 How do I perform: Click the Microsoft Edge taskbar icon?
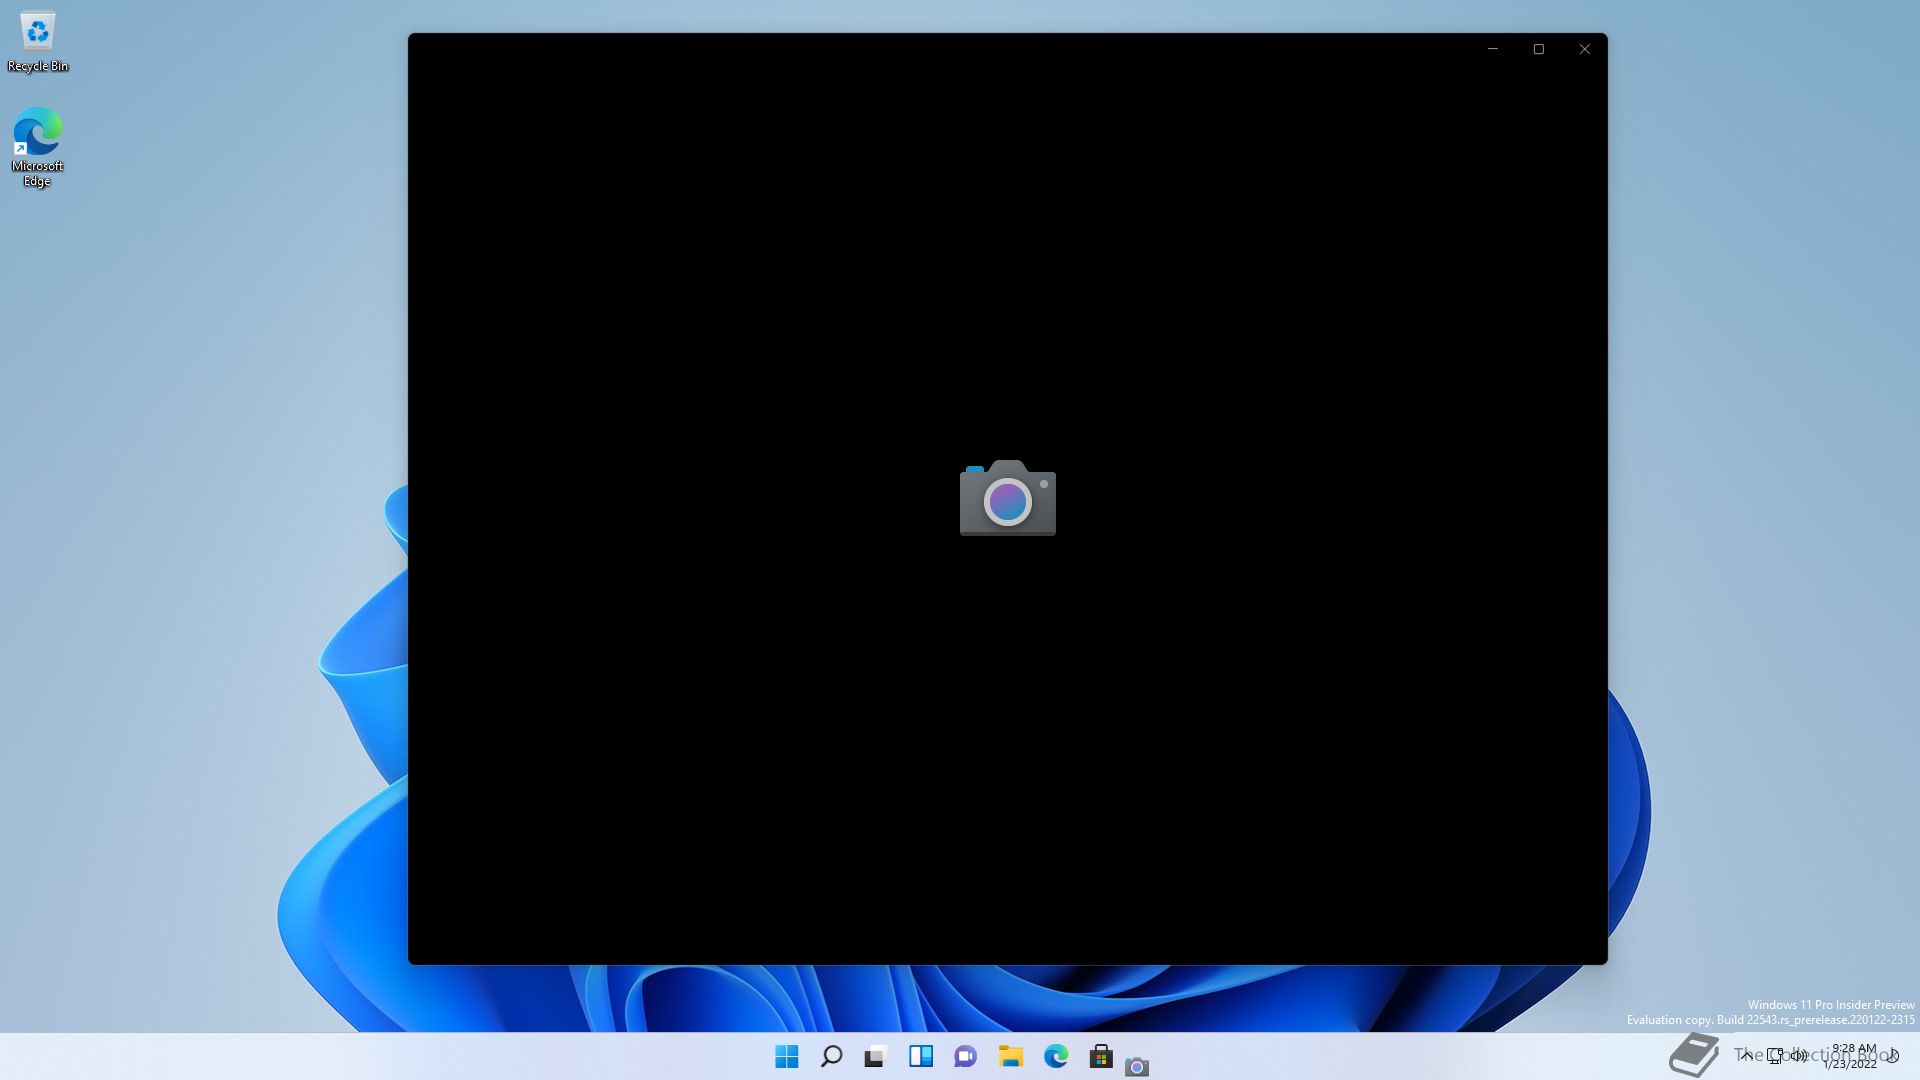pos(1056,1056)
